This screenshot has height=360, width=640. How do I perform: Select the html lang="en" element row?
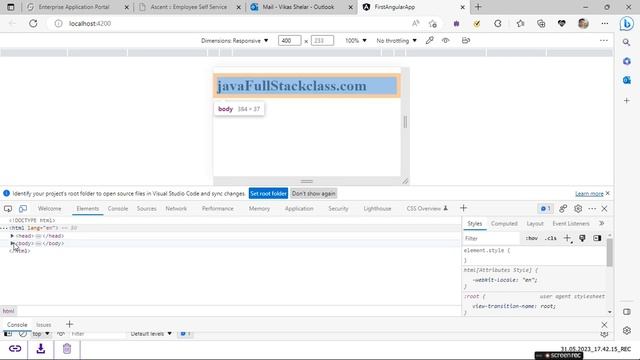(231, 228)
